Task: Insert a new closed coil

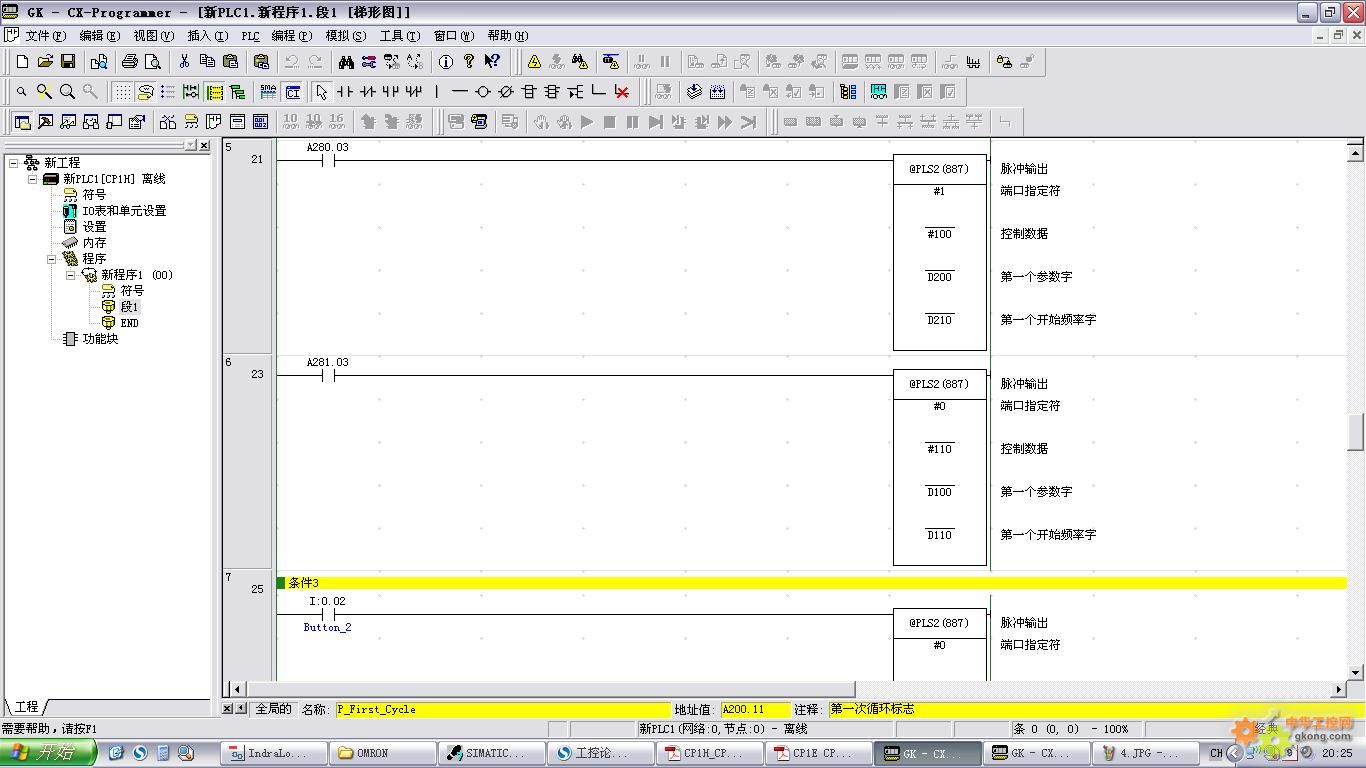Action: pos(505,92)
